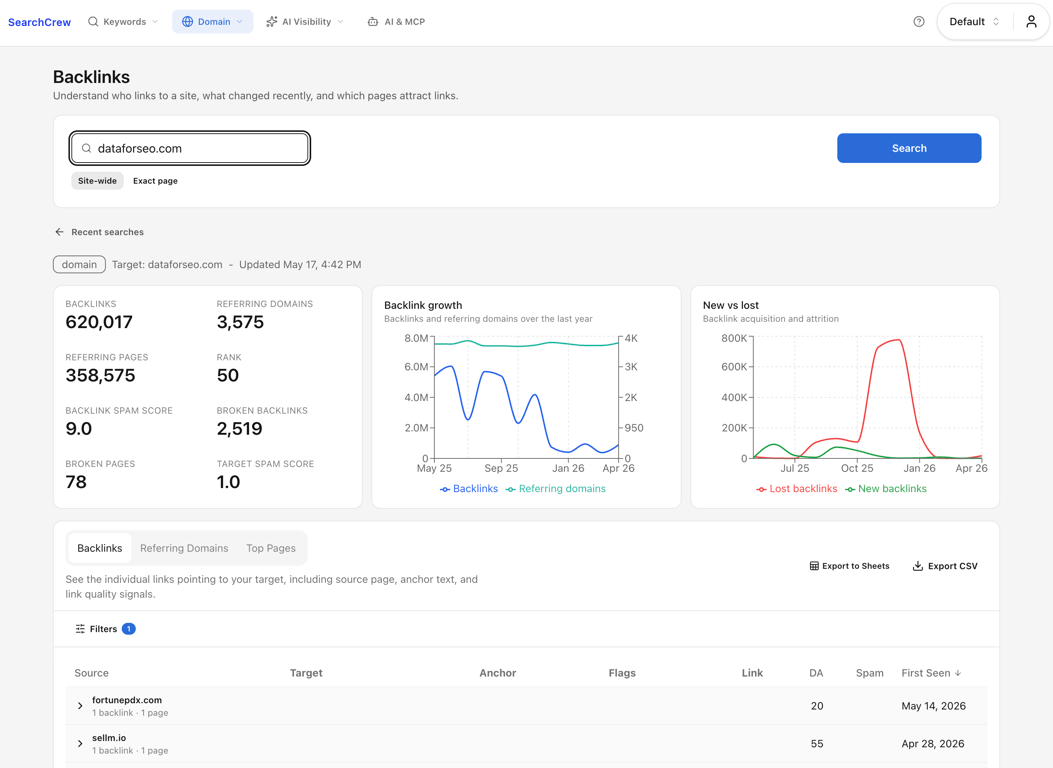Toggle the New backlinks legend series

886,489
